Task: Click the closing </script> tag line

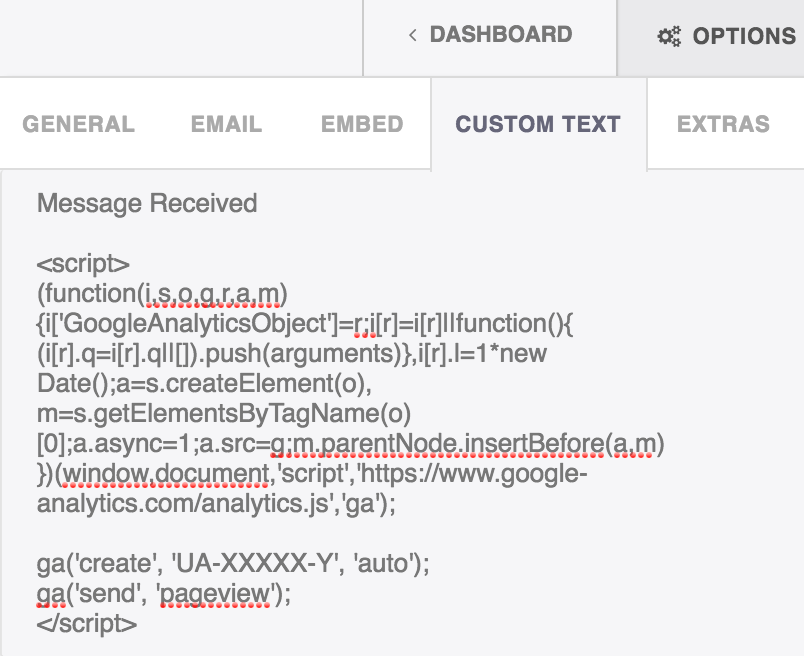Action: [87, 624]
